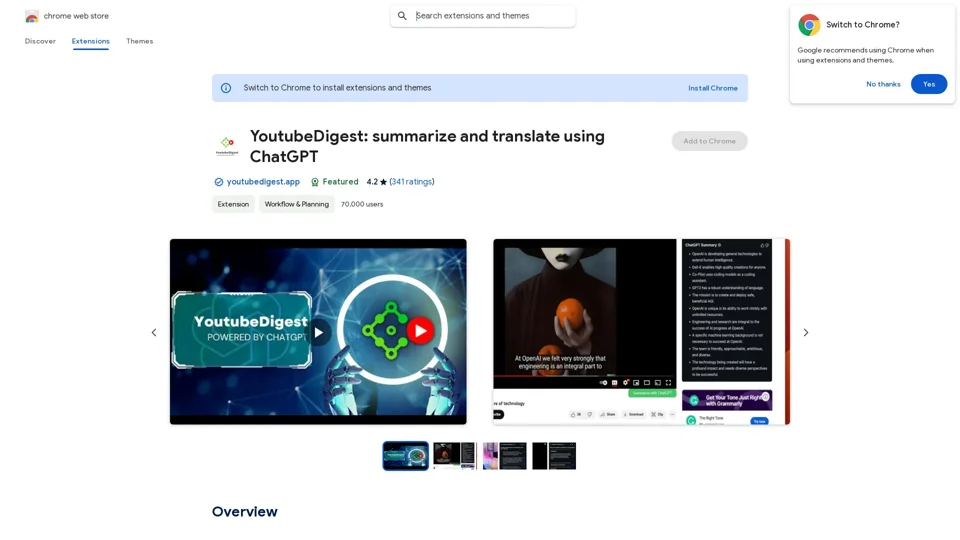Select the Extensions tab
The width and height of the screenshot is (960, 540).
pos(91,41)
